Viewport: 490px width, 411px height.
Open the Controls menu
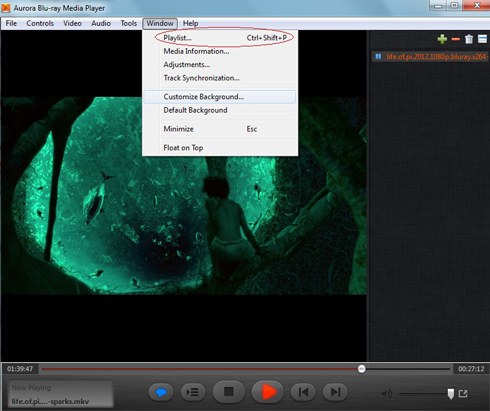click(x=40, y=23)
